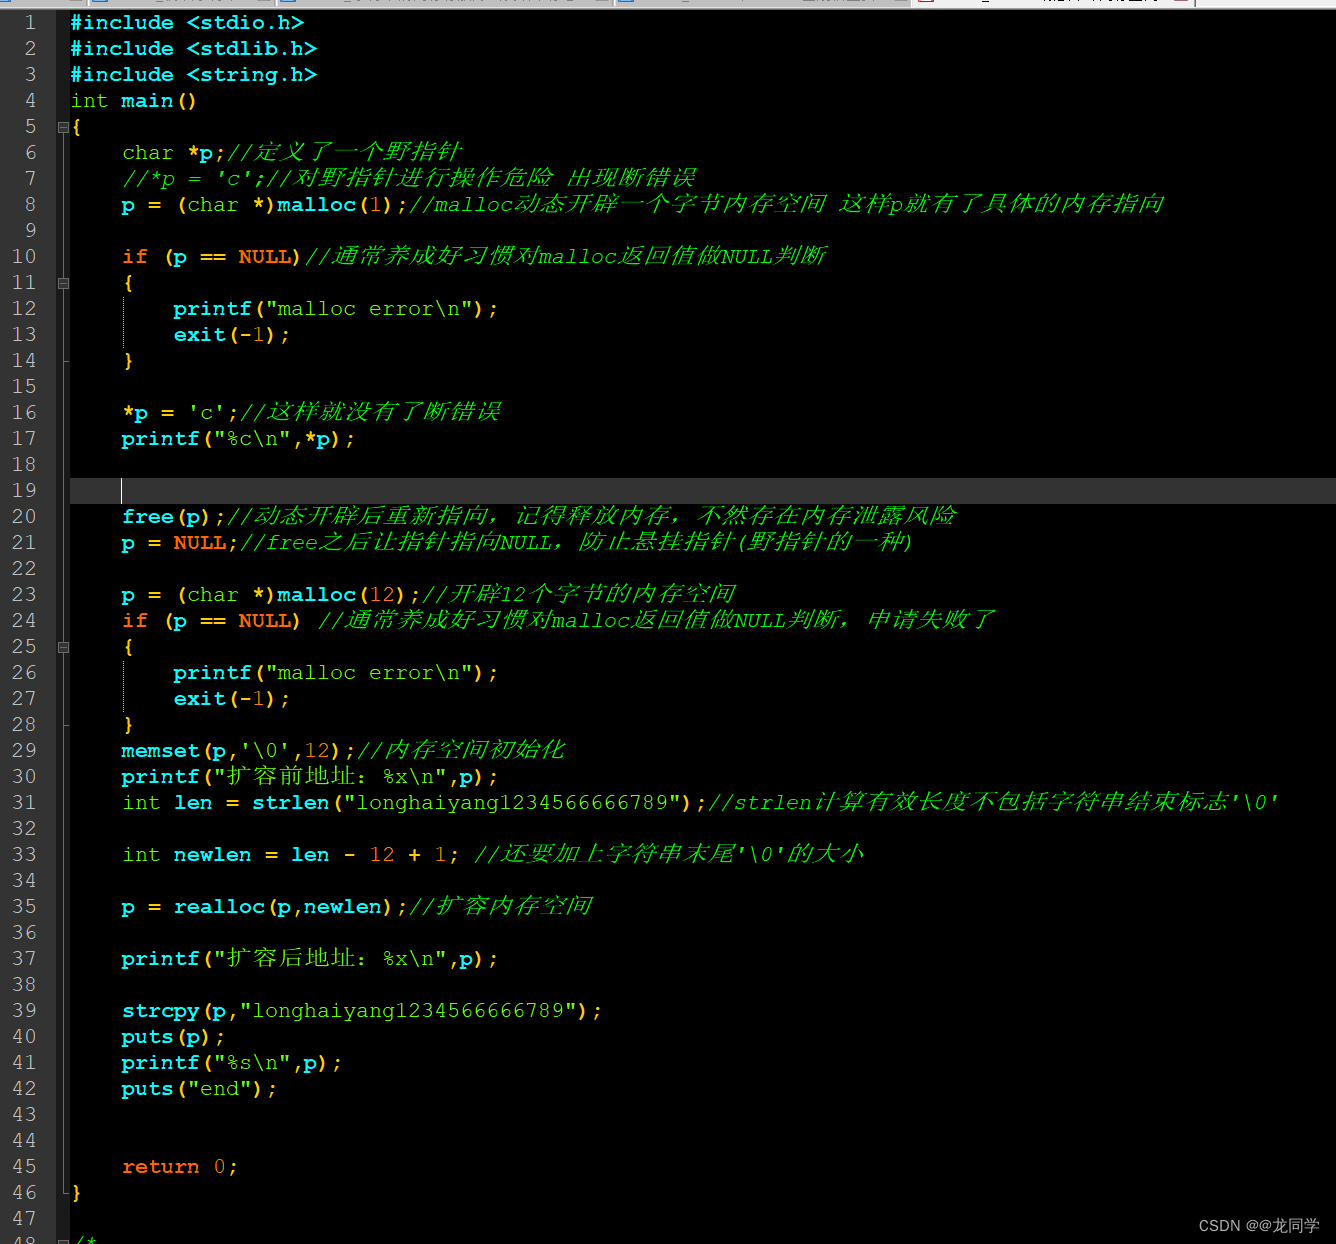Click line number 19 in the margin
The width and height of the screenshot is (1336, 1244).
(24, 490)
